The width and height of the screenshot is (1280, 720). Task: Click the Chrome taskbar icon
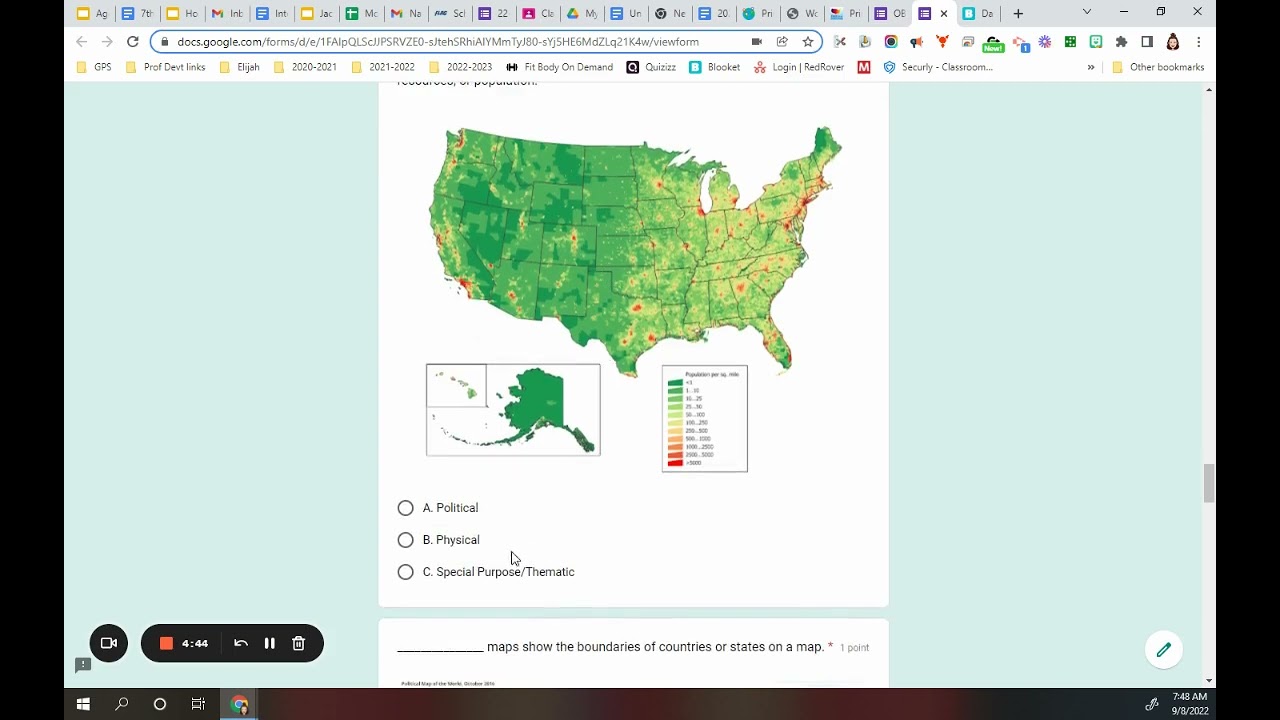[x=239, y=704]
